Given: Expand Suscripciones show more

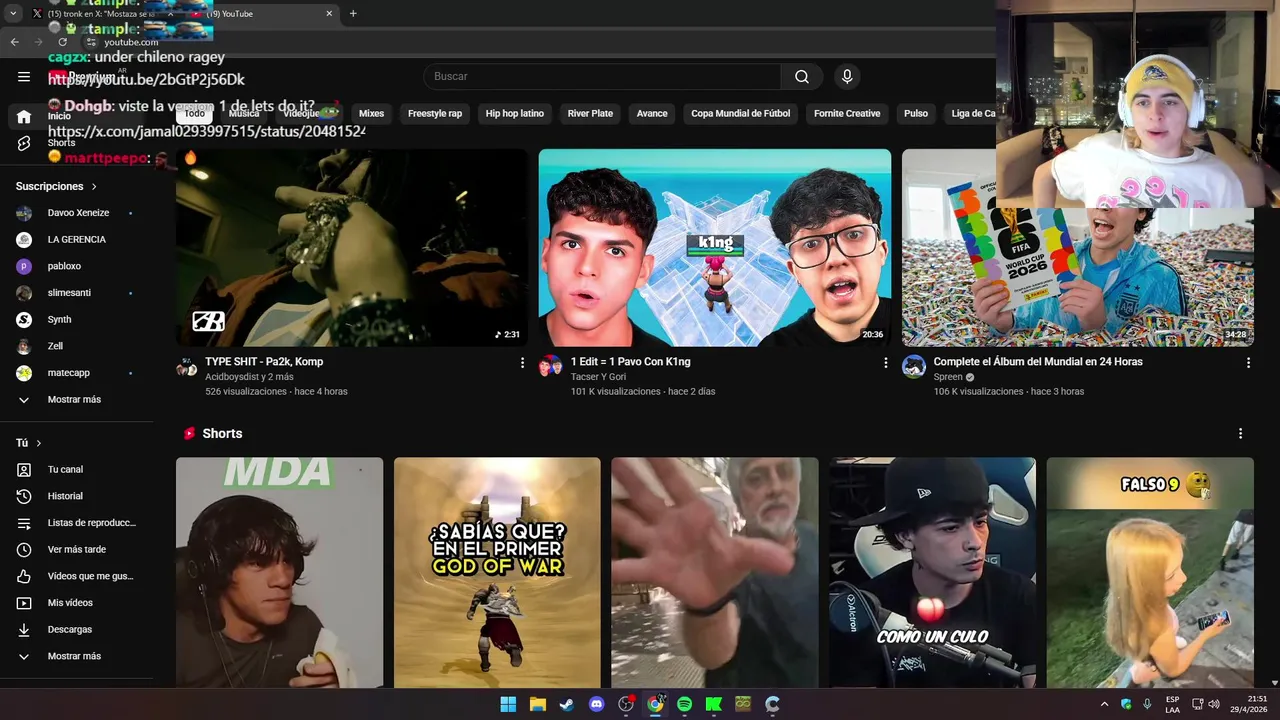Looking at the screenshot, I should pyautogui.click(x=75, y=399).
